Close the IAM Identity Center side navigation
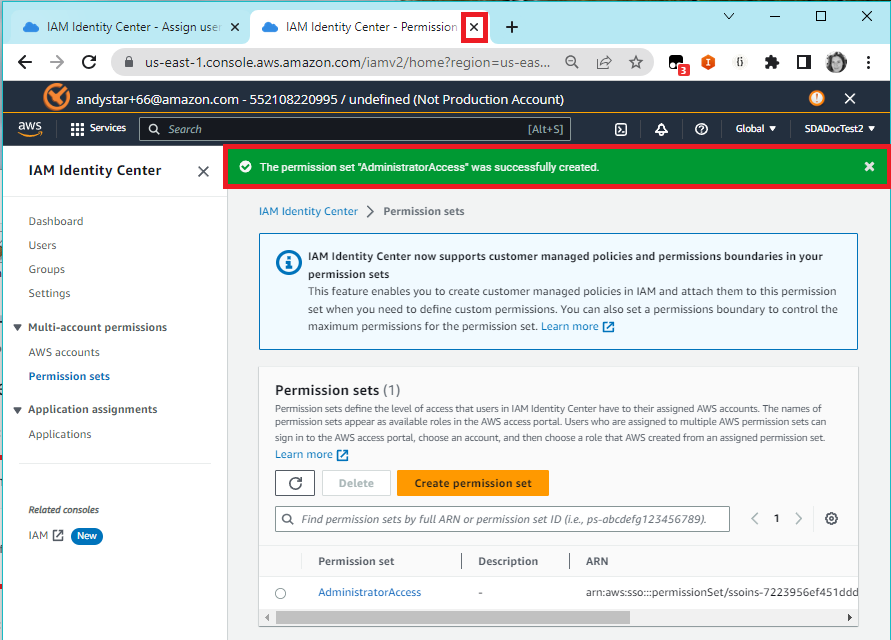This screenshot has height=640, width=891. tap(203, 171)
